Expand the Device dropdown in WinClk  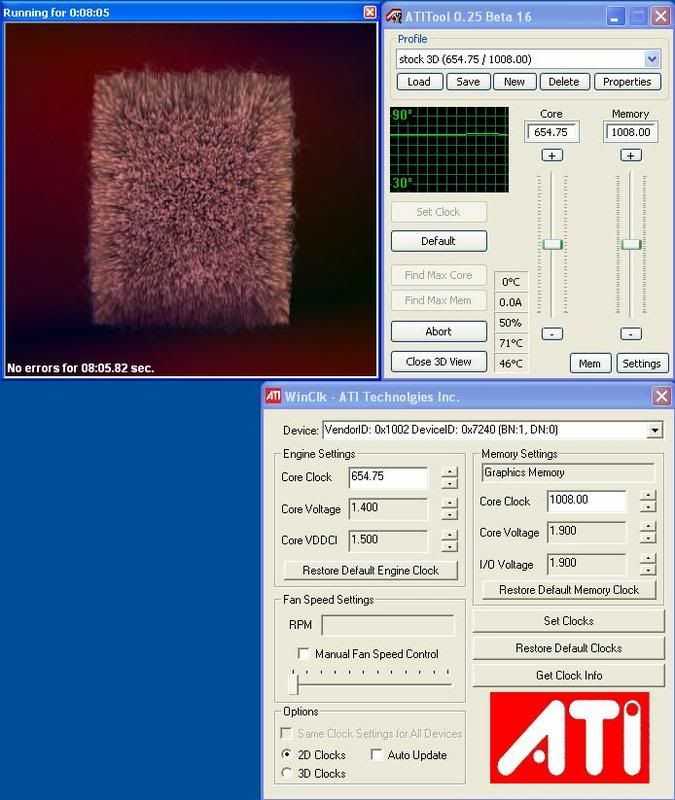click(x=655, y=430)
